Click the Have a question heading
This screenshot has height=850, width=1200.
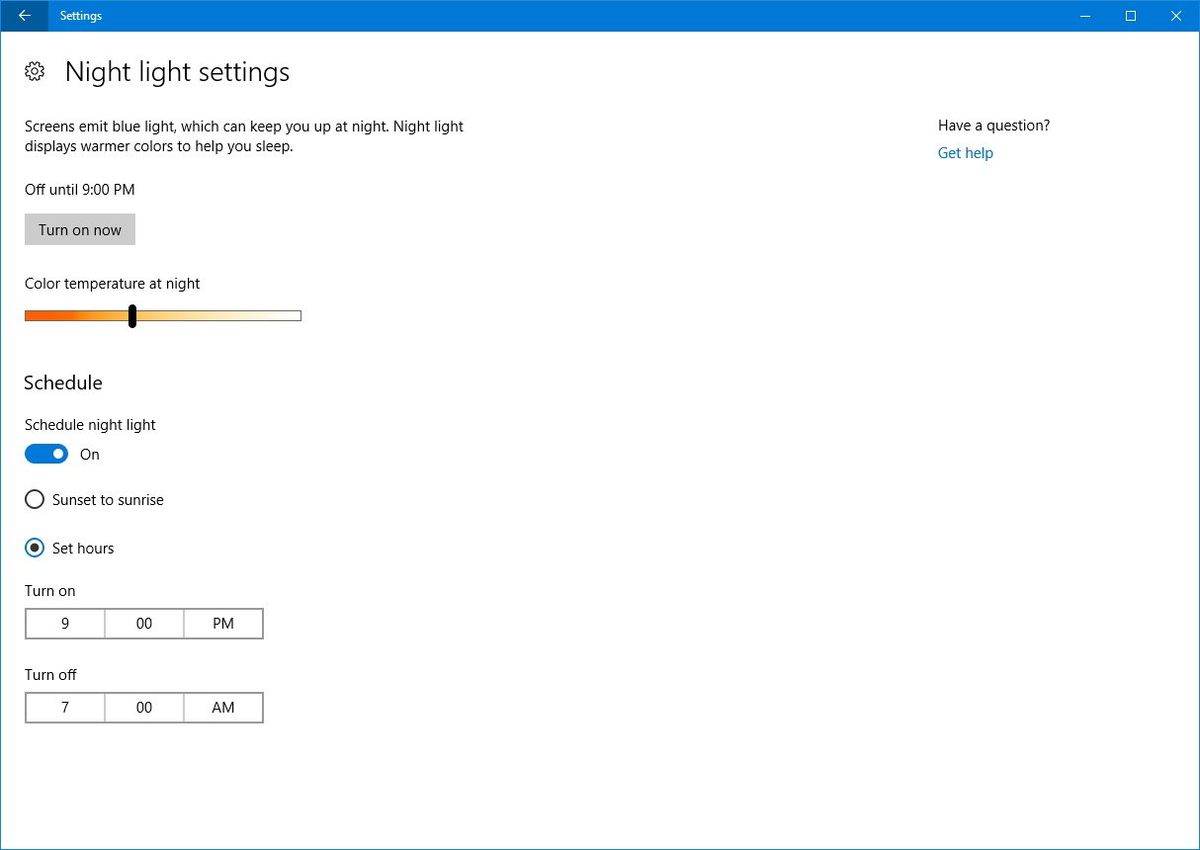click(993, 125)
